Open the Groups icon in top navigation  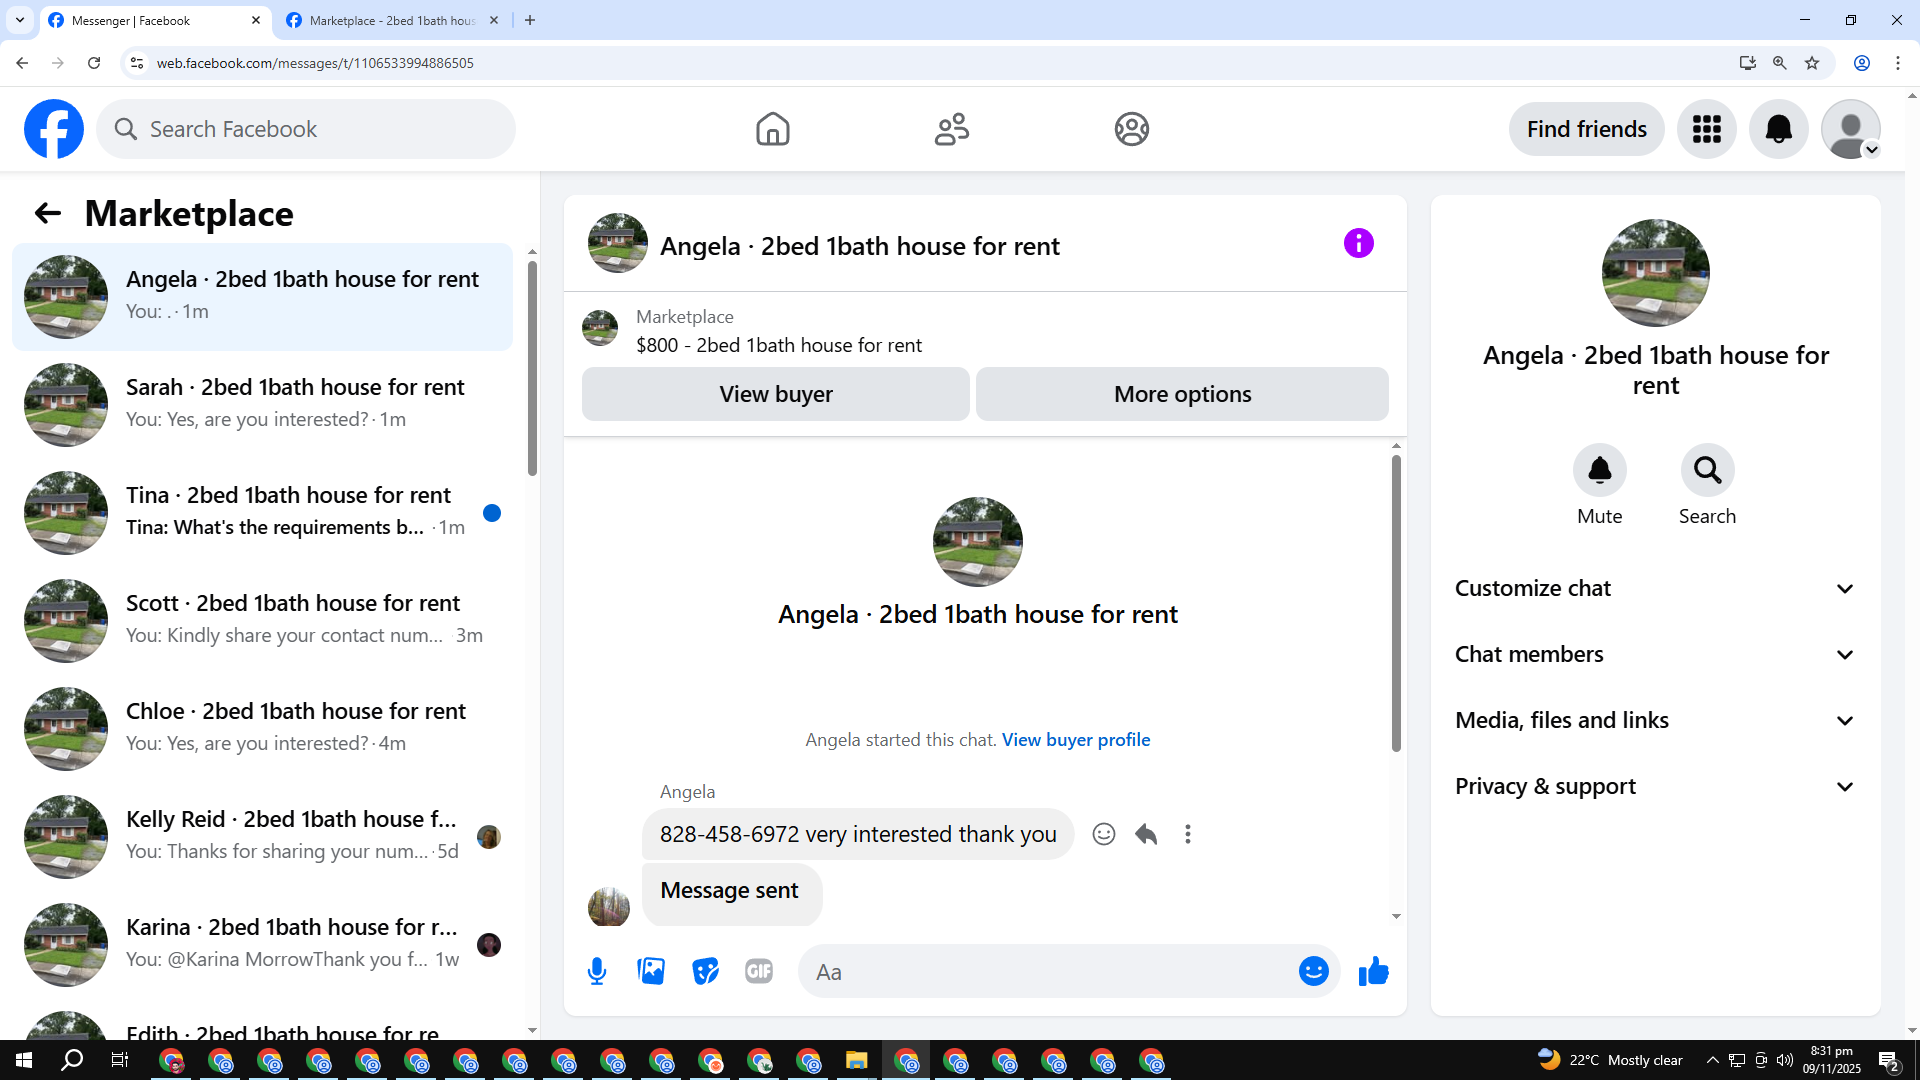(1132, 129)
